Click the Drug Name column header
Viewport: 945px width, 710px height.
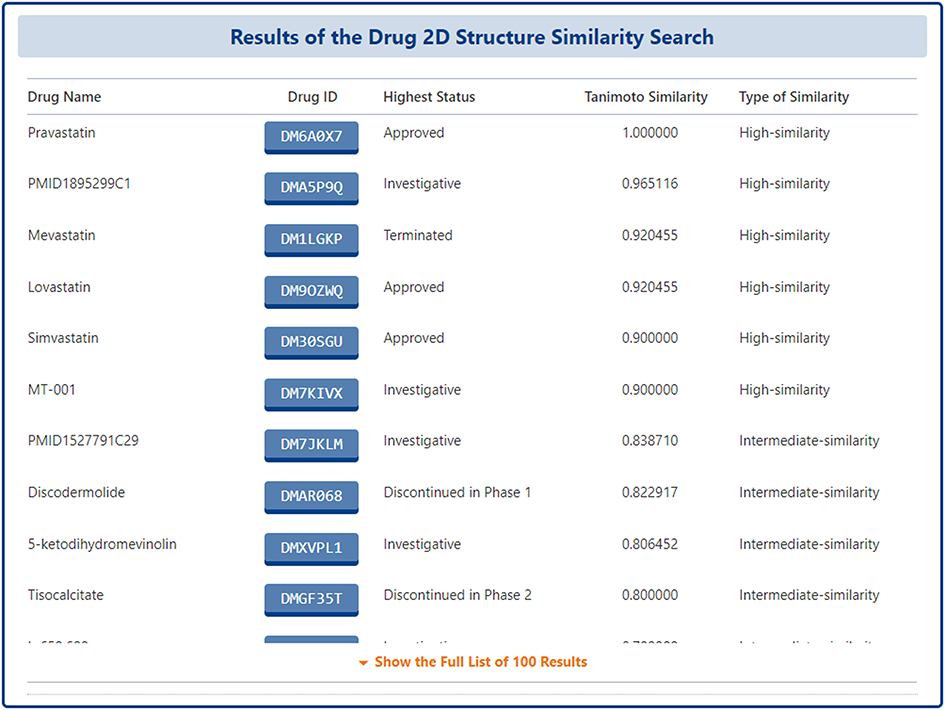pyautogui.click(x=65, y=97)
